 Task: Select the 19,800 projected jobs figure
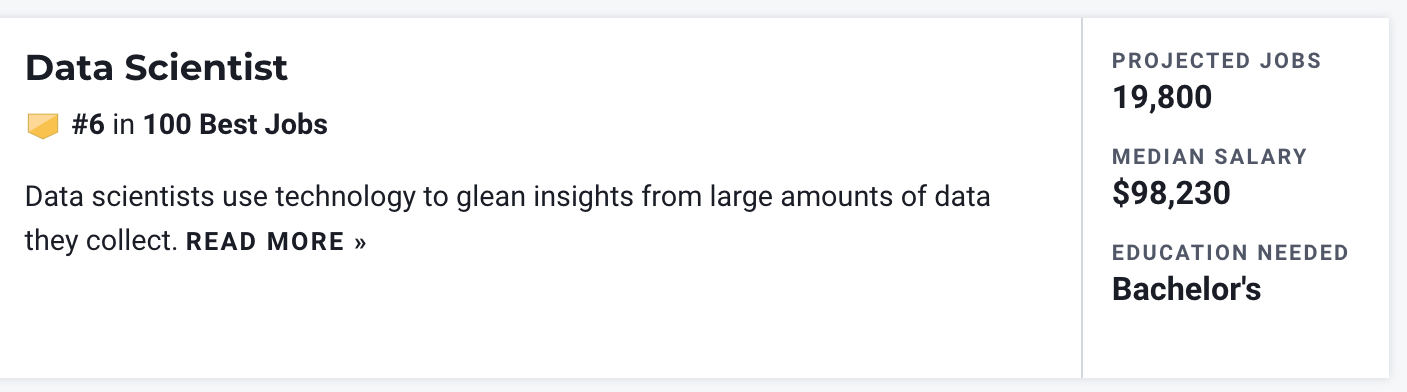click(x=1162, y=97)
